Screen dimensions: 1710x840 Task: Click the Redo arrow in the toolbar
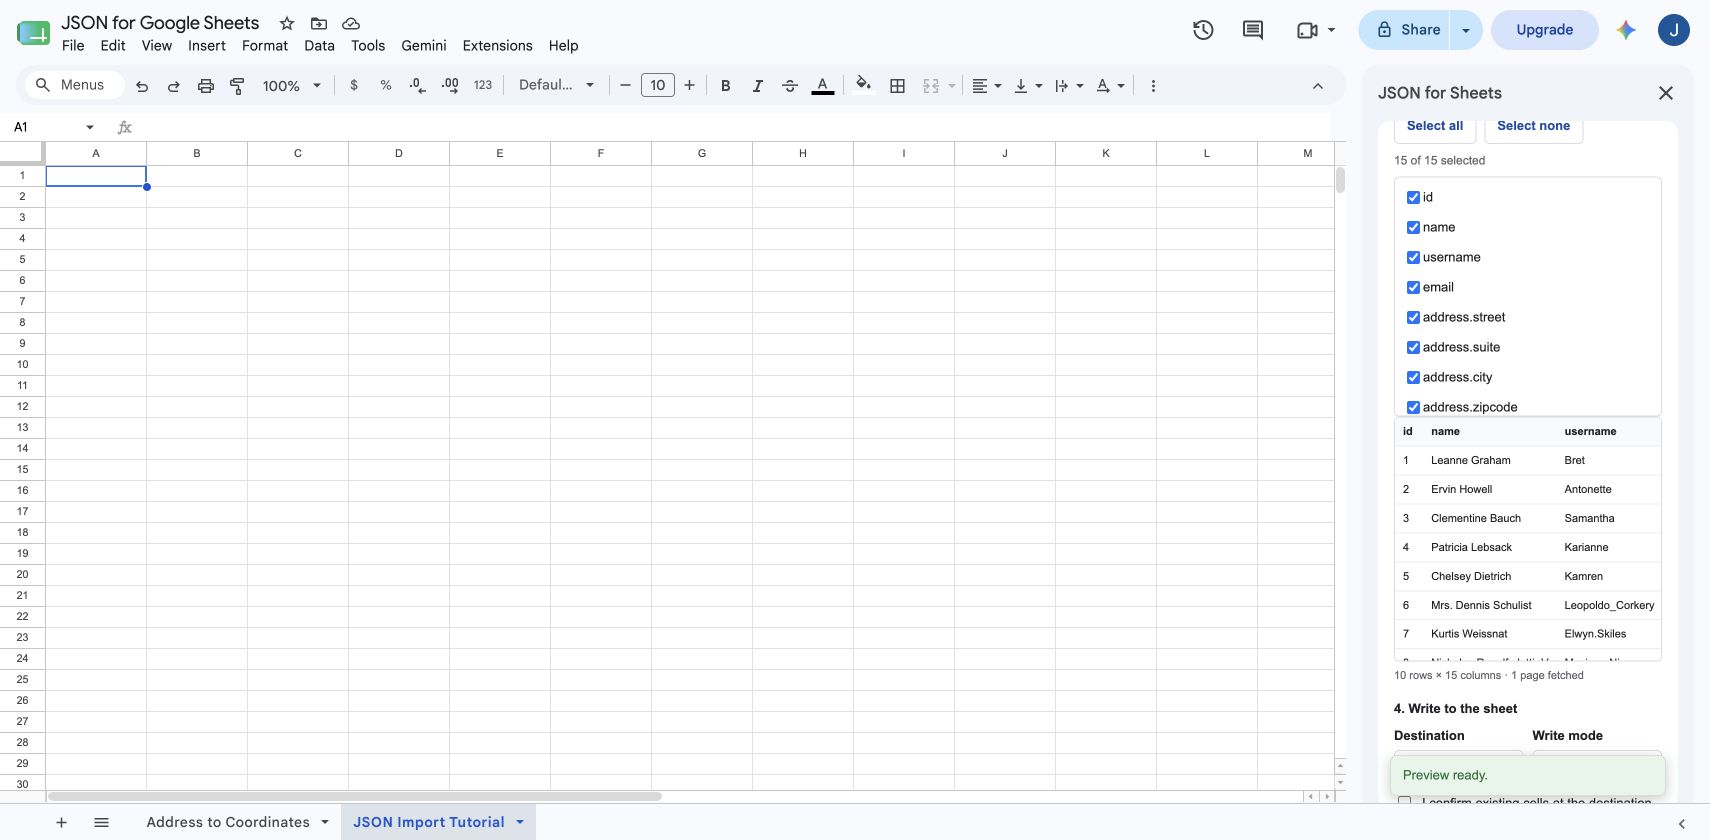point(174,86)
